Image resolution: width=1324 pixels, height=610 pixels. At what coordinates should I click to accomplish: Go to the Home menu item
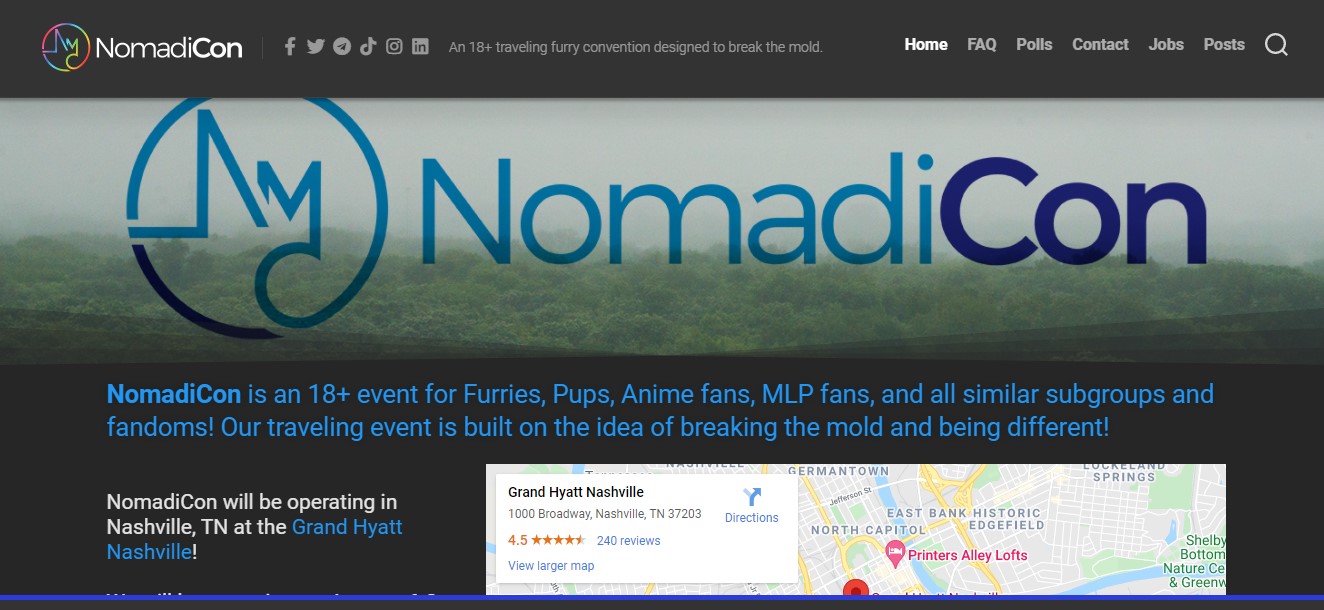926,45
